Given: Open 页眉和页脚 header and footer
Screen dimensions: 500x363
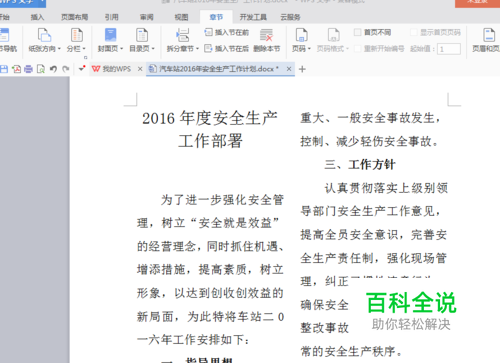Looking at the screenshot, I should click(487, 40).
